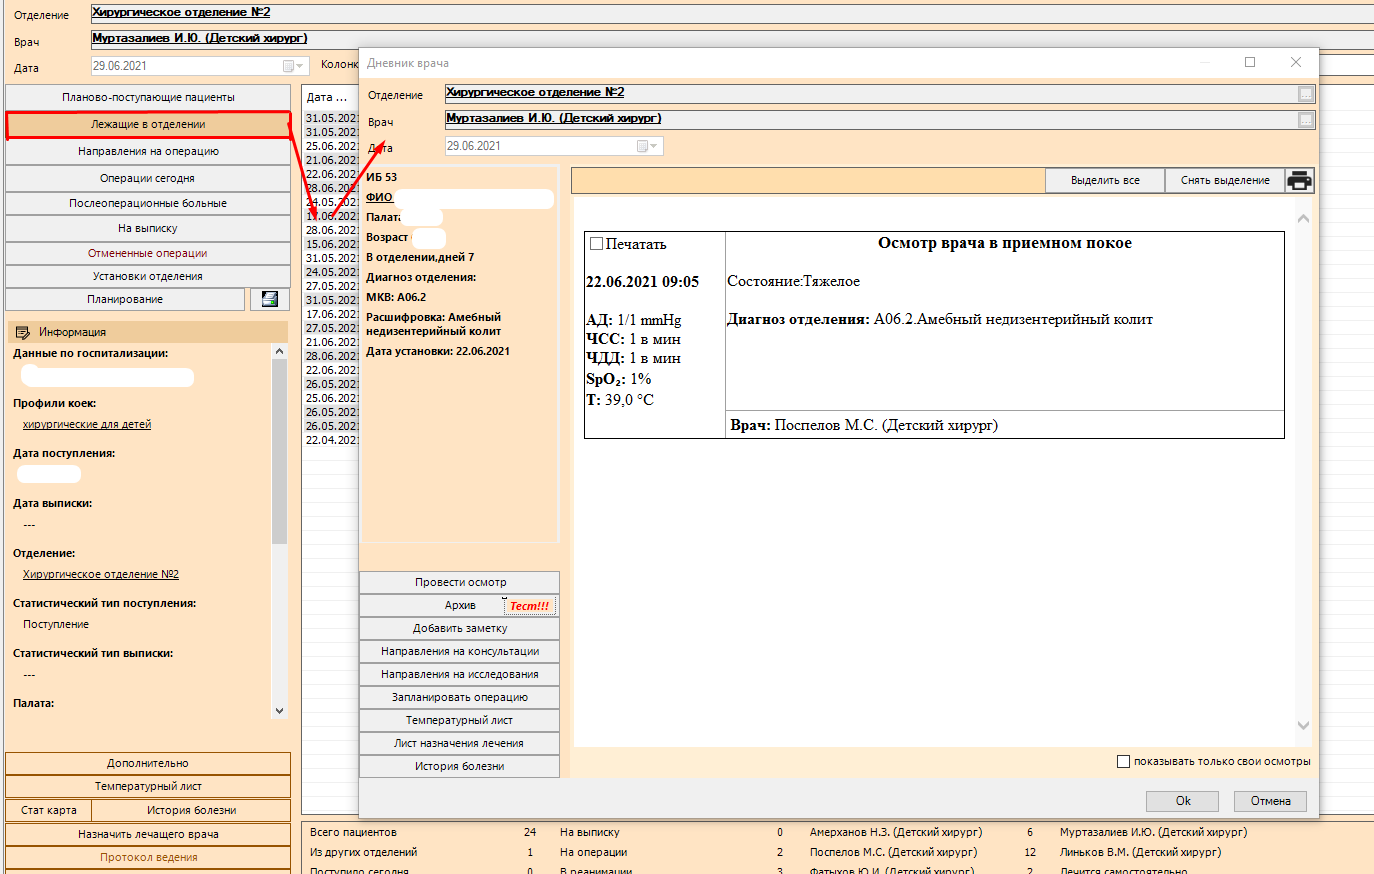Print the diary using the printer icon
Image resolution: width=1374 pixels, height=874 pixels.
click(x=1299, y=180)
